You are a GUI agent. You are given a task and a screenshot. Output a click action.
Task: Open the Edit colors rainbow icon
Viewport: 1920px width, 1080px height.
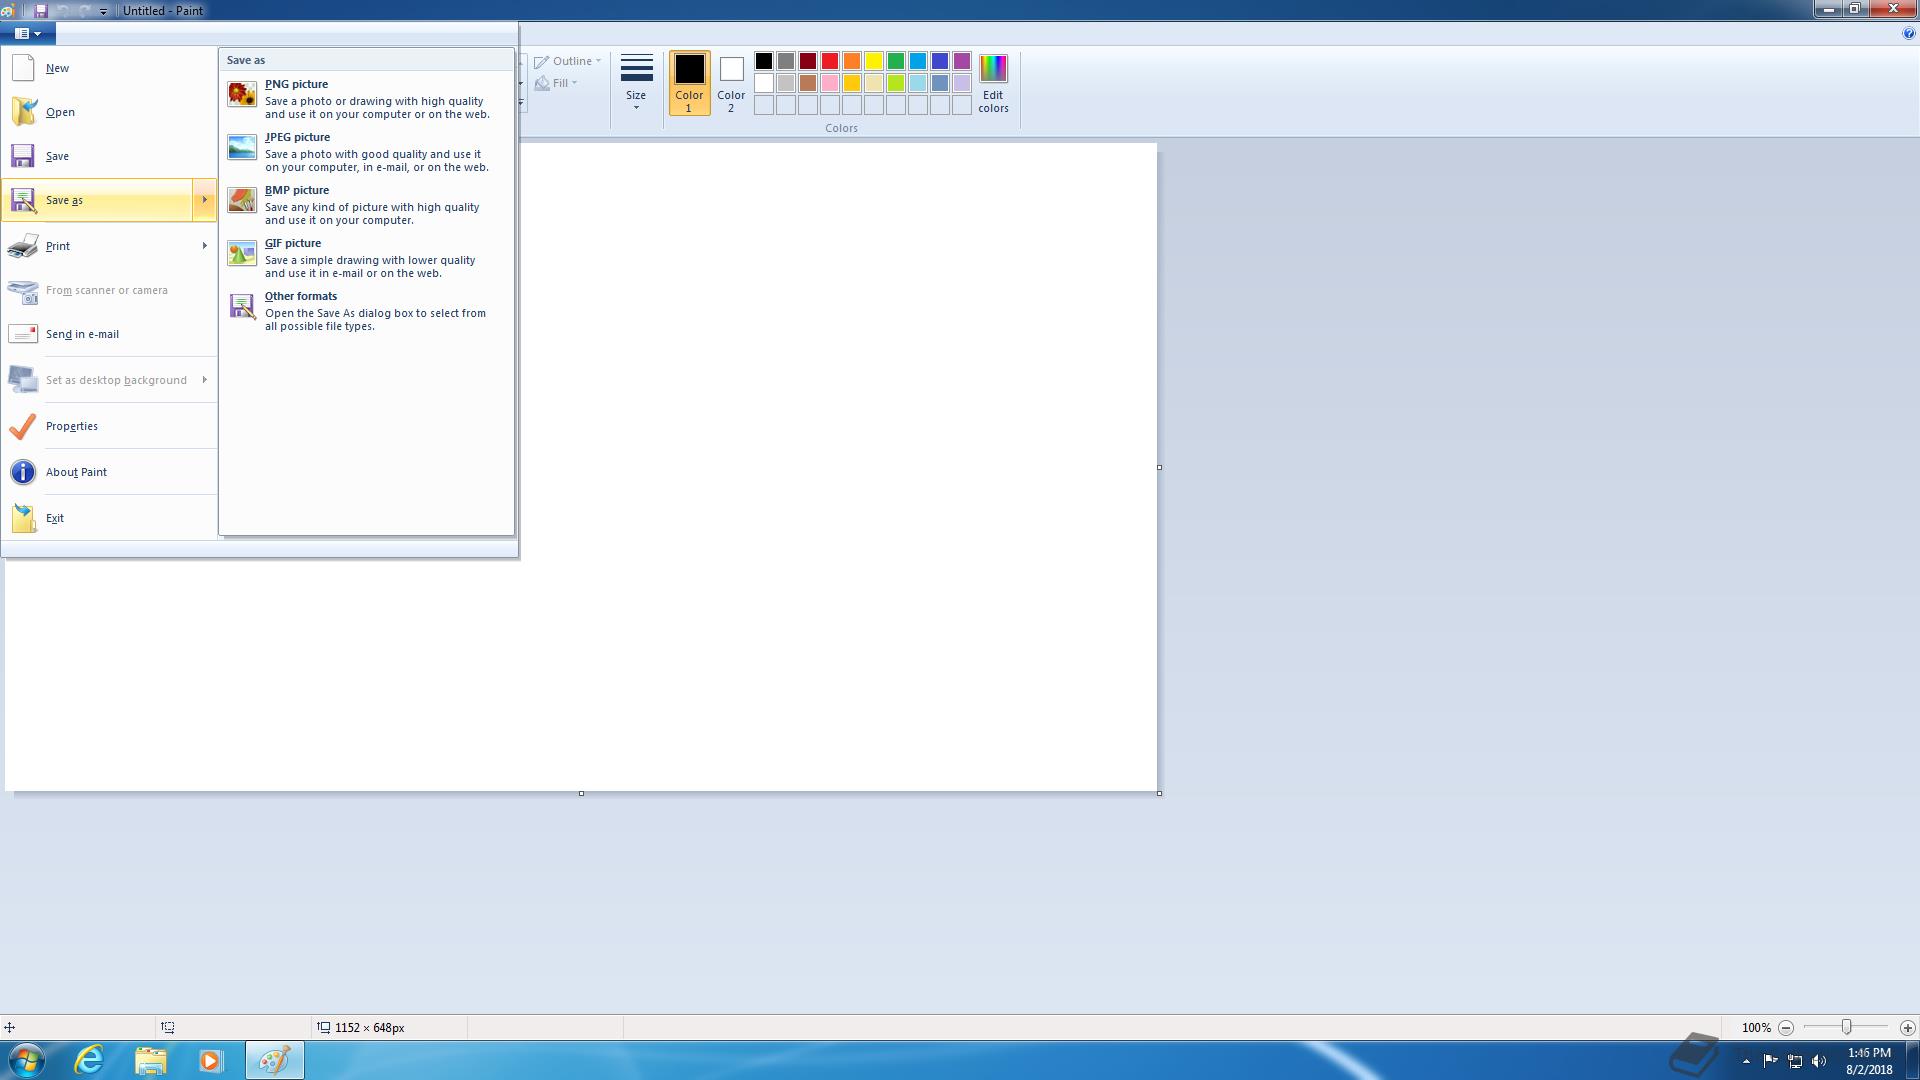(993, 69)
